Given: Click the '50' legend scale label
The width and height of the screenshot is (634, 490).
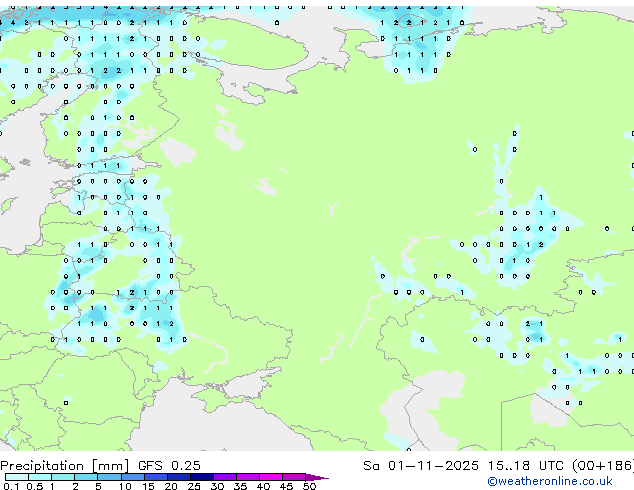Looking at the screenshot, I should click(x=309, y=486).
